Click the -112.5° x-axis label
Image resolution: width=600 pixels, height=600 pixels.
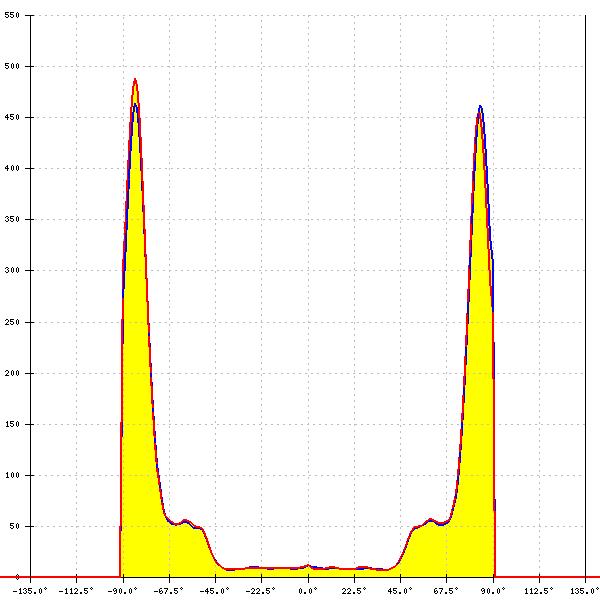[77, 591]
